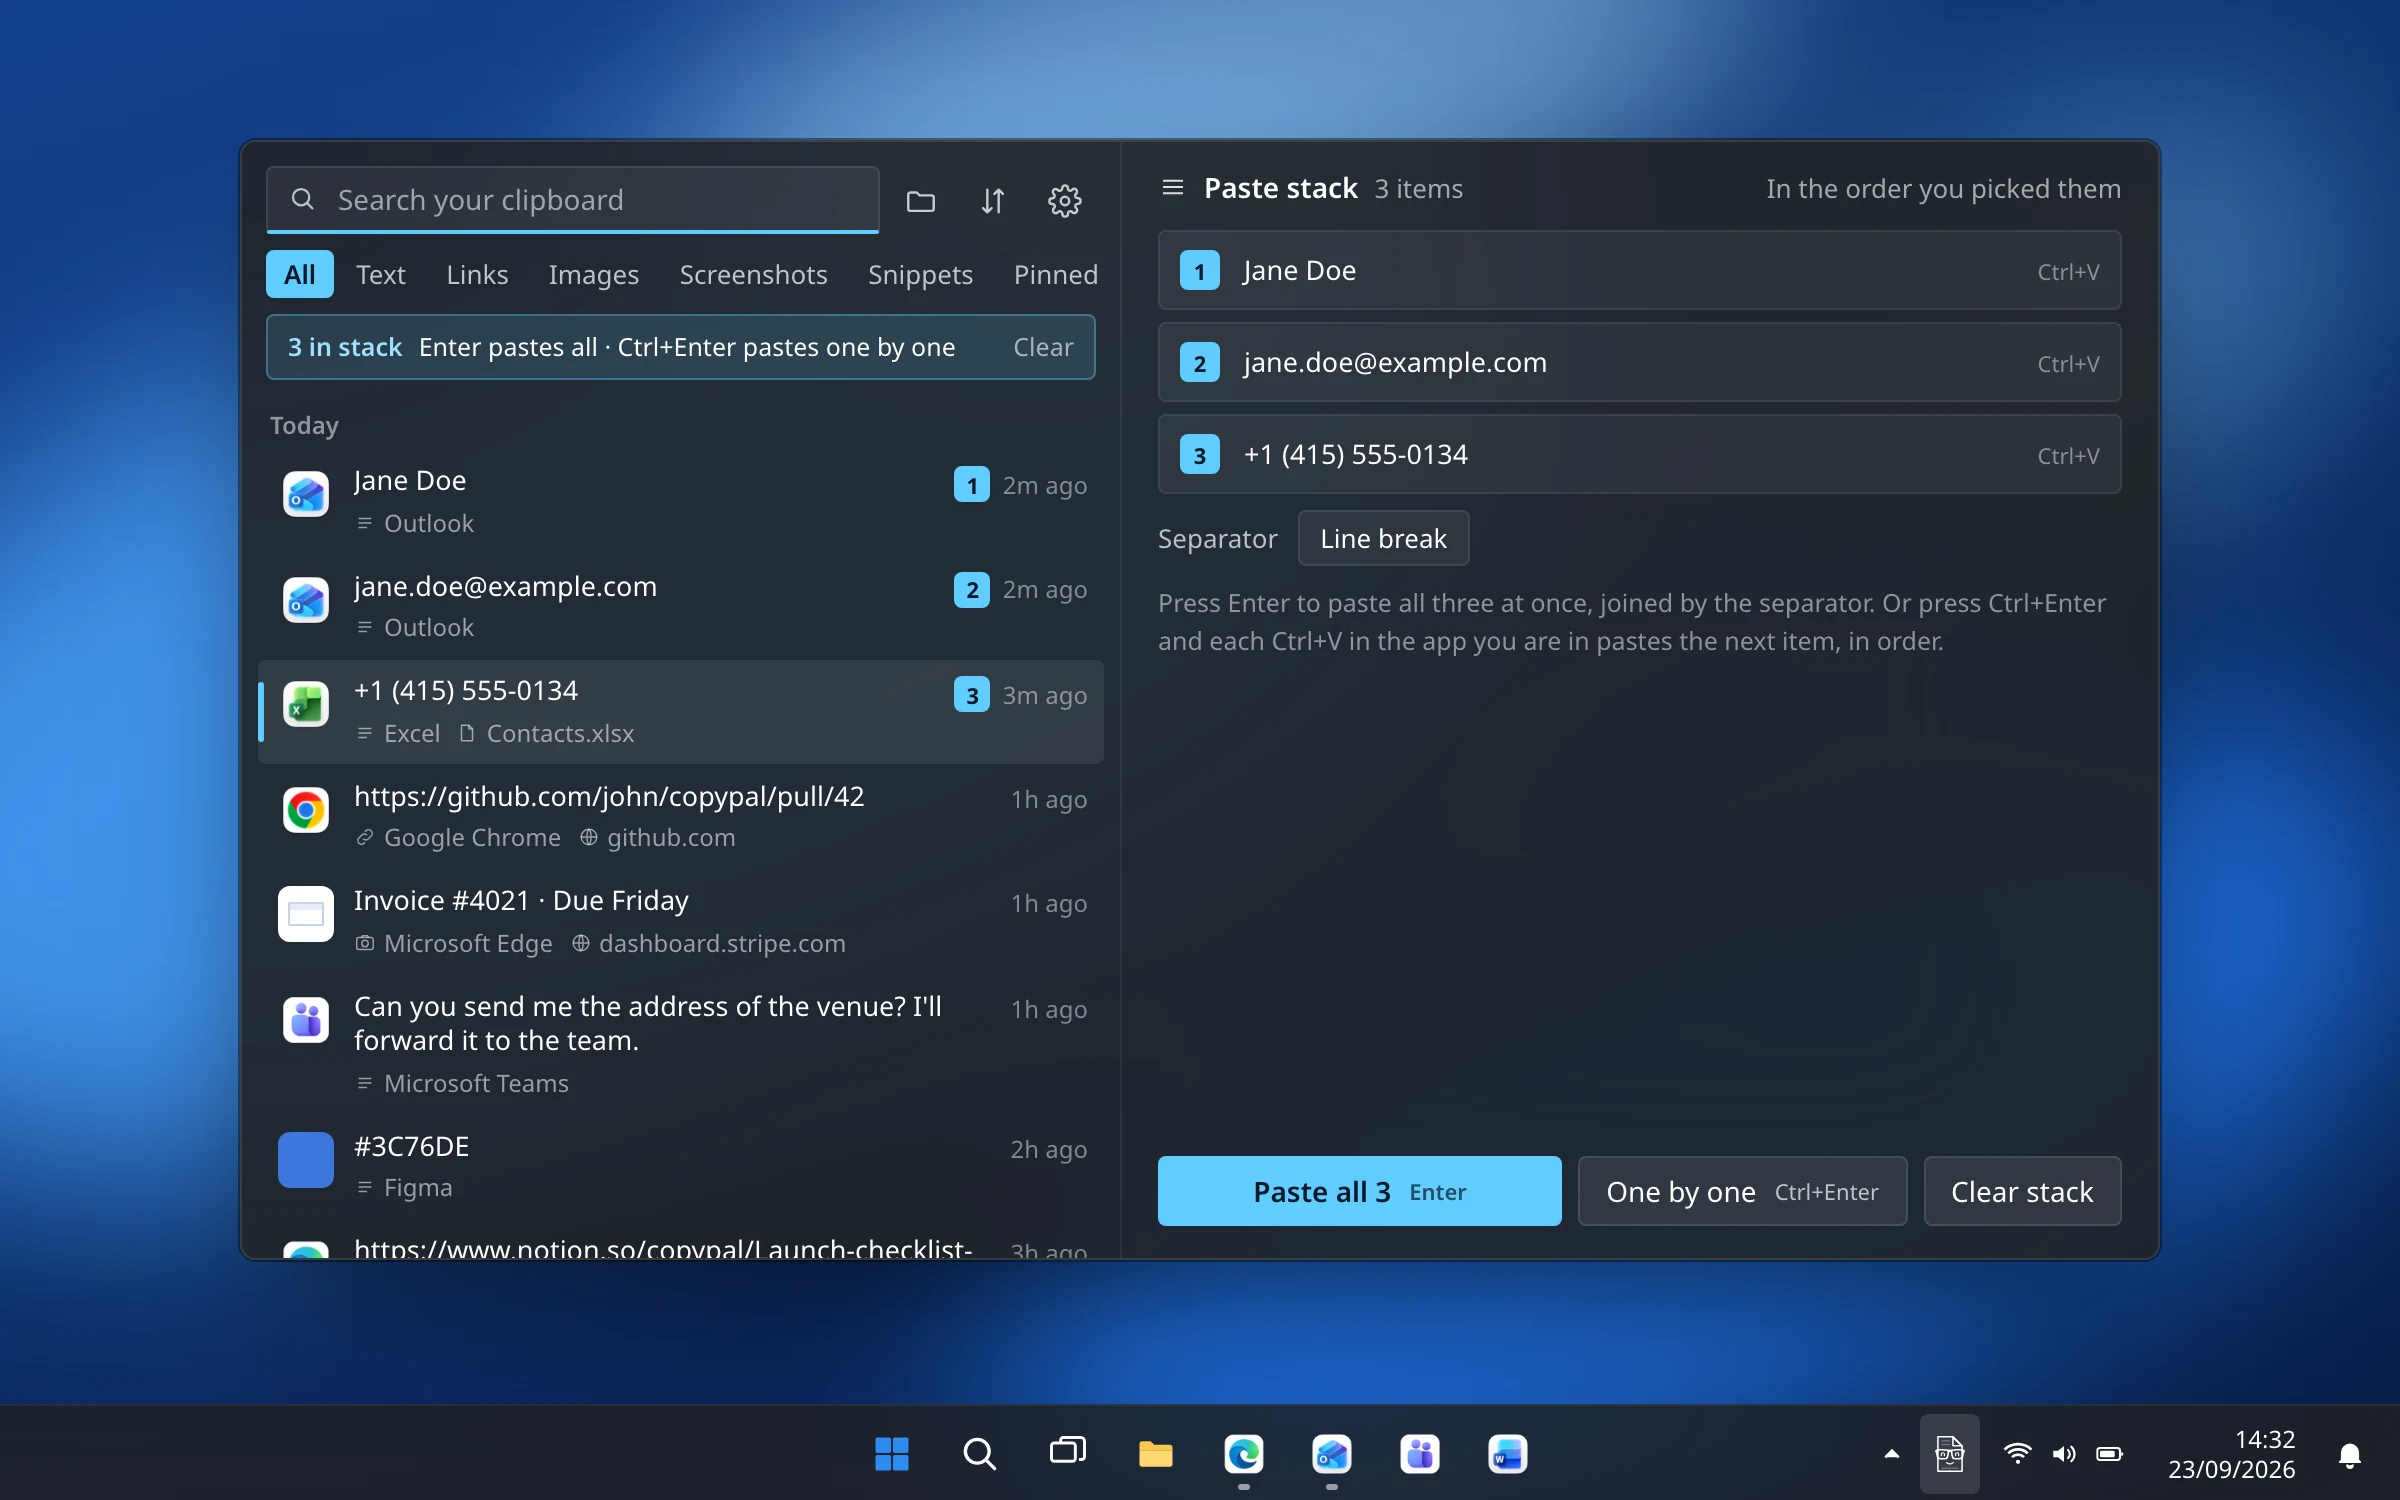2400x1500 pixels.
Task: Click Clear stack button
Action: [x=2022, y=1191]
